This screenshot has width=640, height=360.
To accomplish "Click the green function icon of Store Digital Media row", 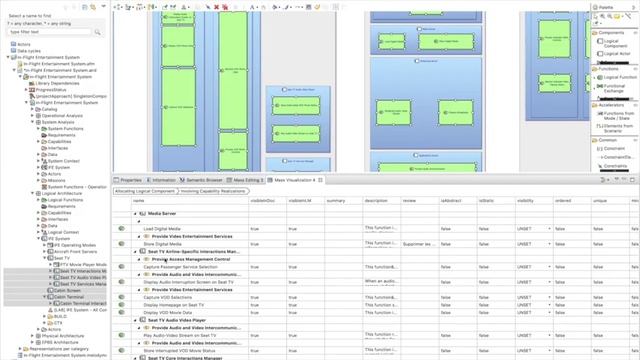I will [121, 244].
